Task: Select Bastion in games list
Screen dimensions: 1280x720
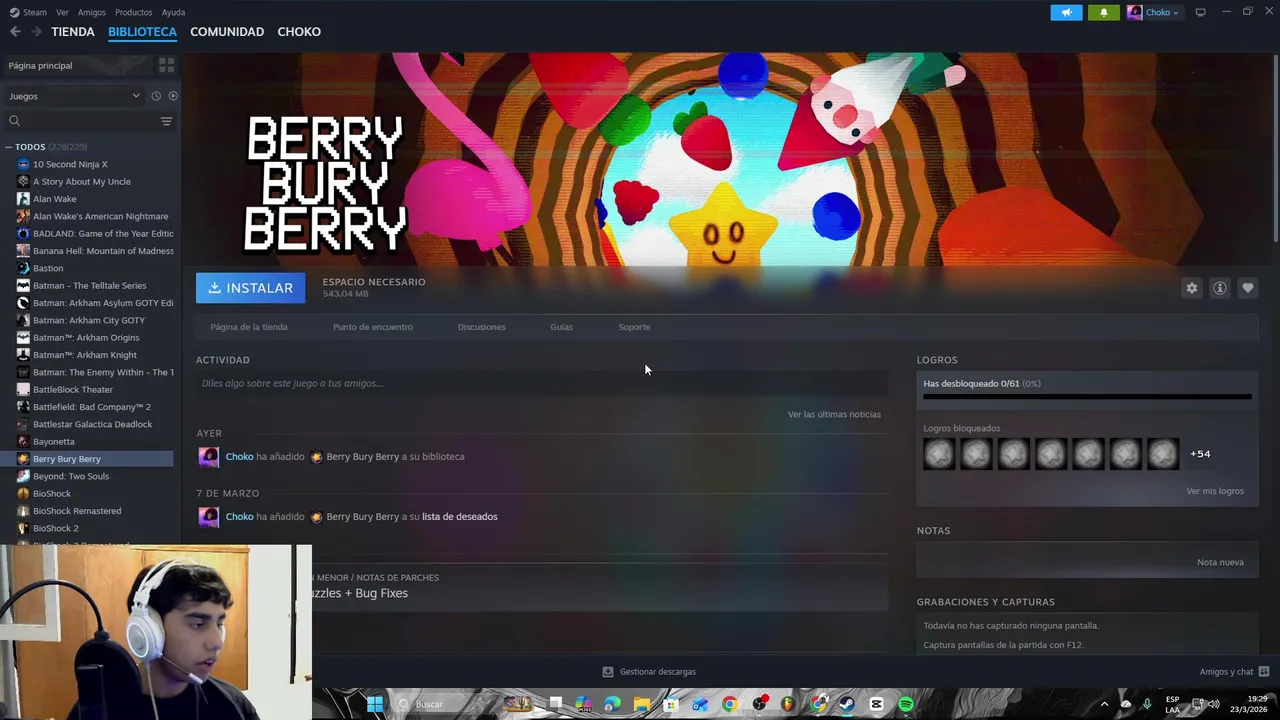Action: [90, 268]
